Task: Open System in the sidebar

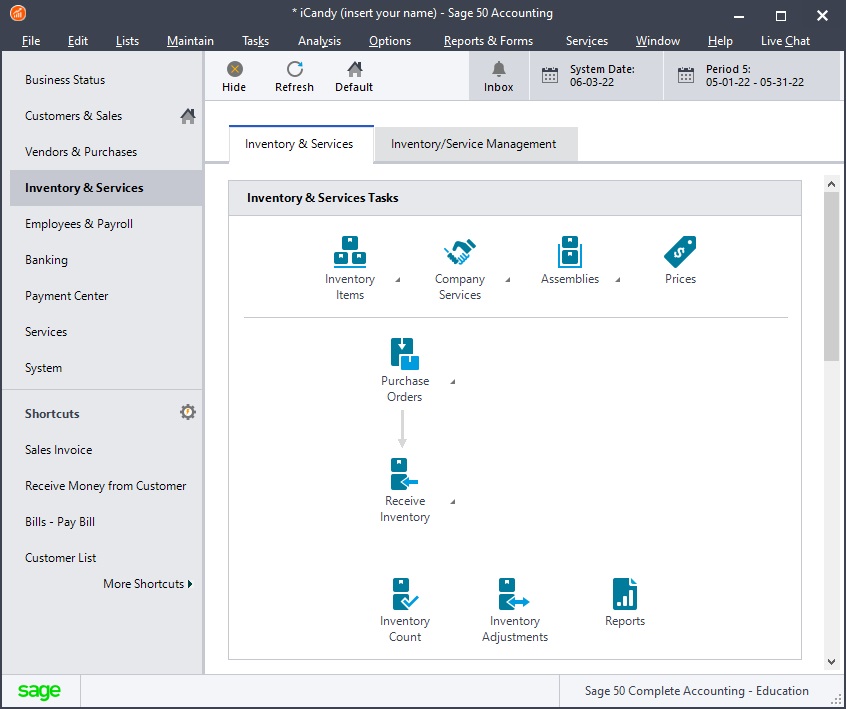Action: click(x=43, y=368)
